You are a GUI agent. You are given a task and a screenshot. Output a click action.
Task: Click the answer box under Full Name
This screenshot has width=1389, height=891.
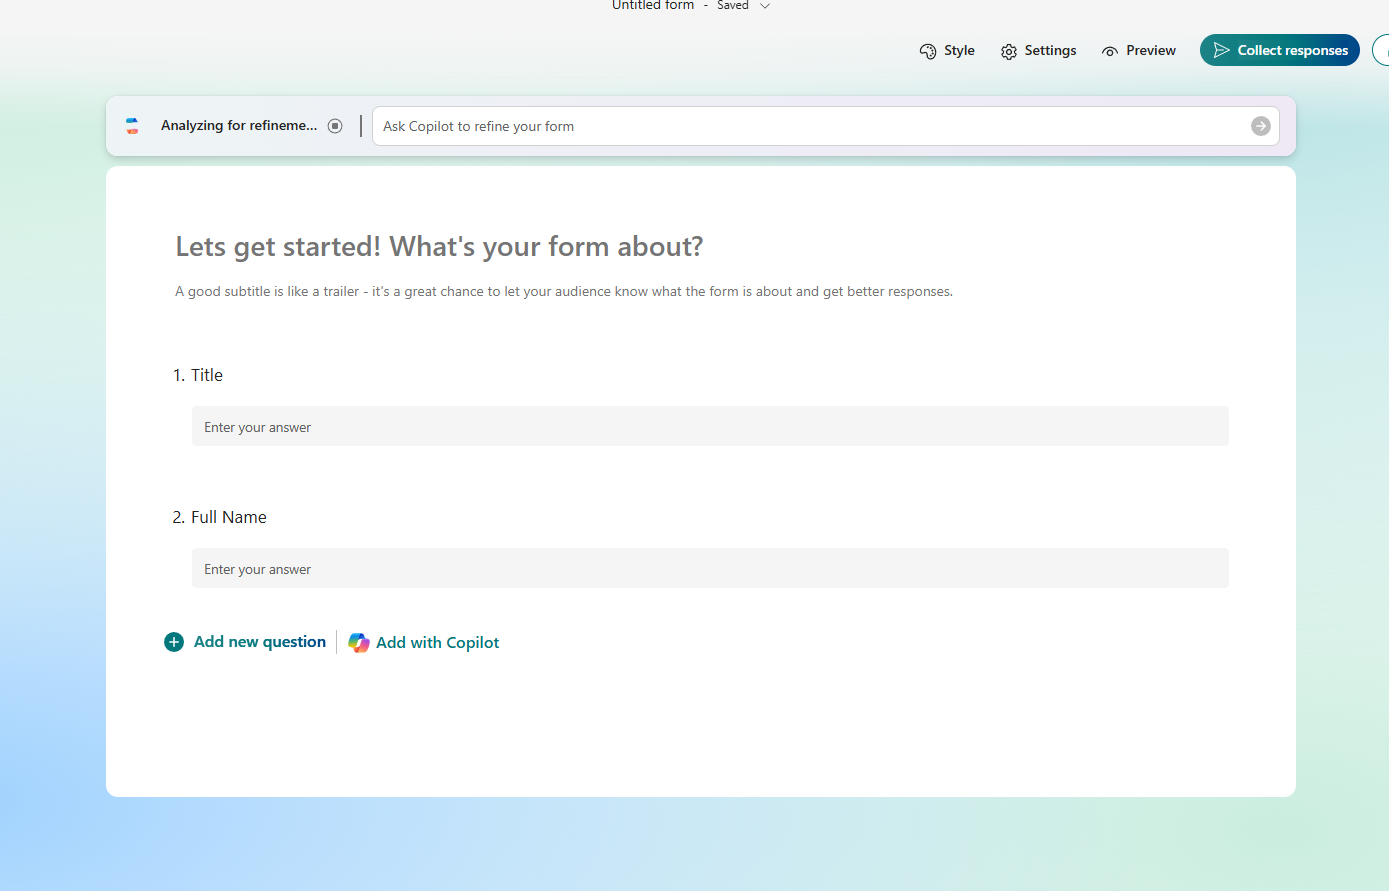pos(710,569)
